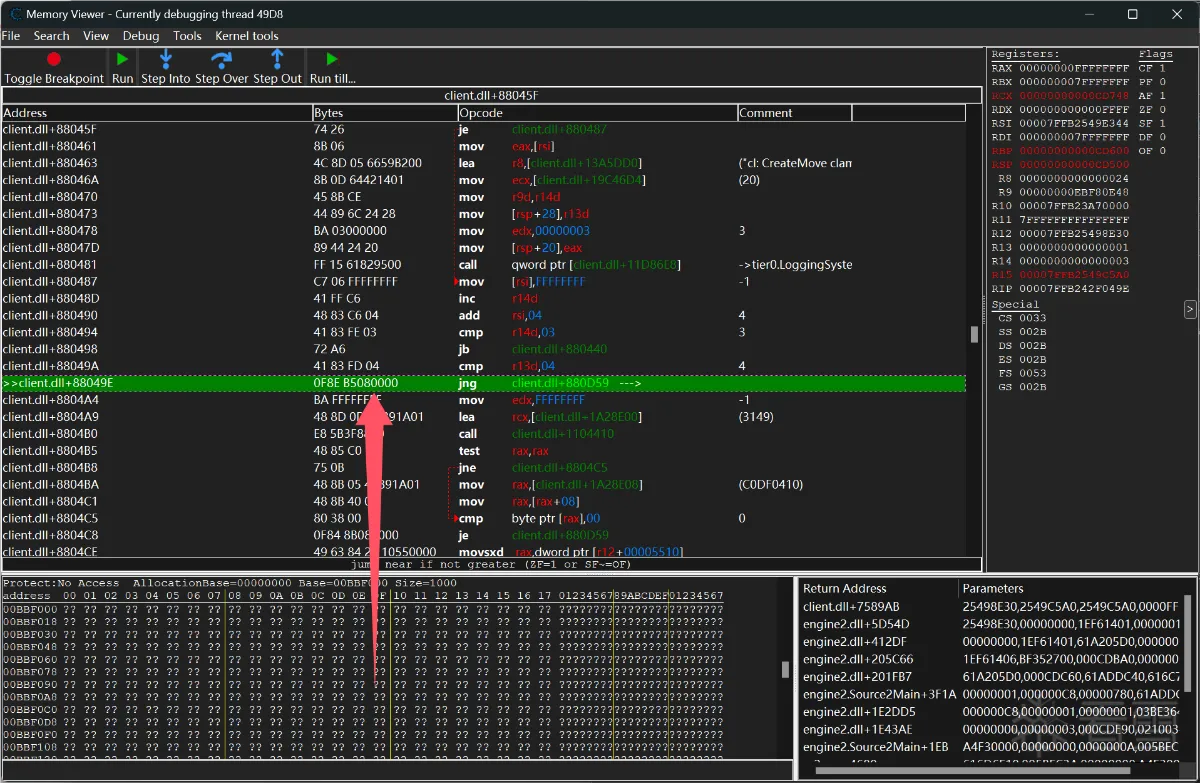
Task: Open the Tools menu
Action: [x=187, y=36]
